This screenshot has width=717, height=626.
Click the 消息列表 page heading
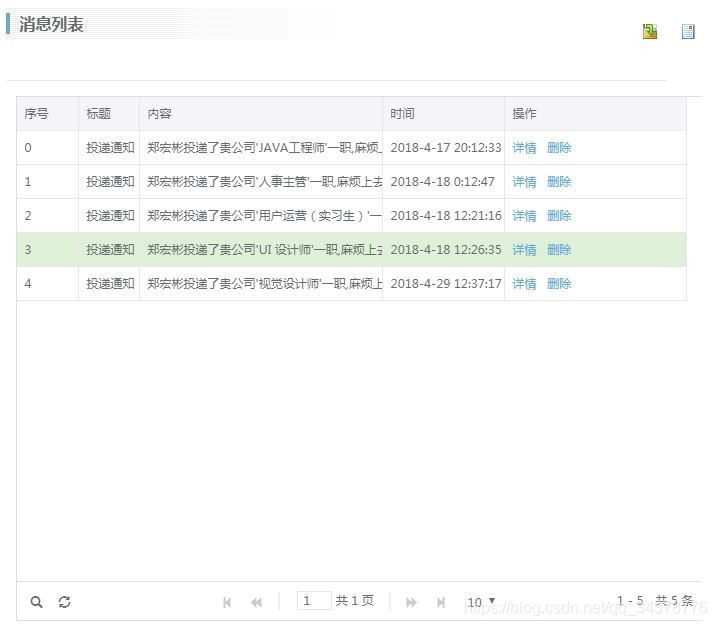(51, 24)
